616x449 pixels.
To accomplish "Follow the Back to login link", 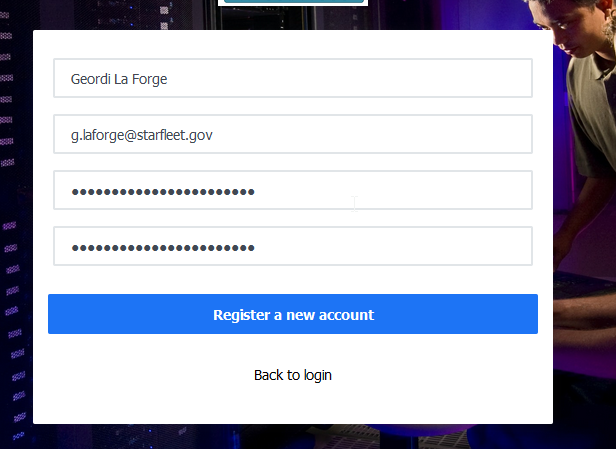I will coord(293,375).
